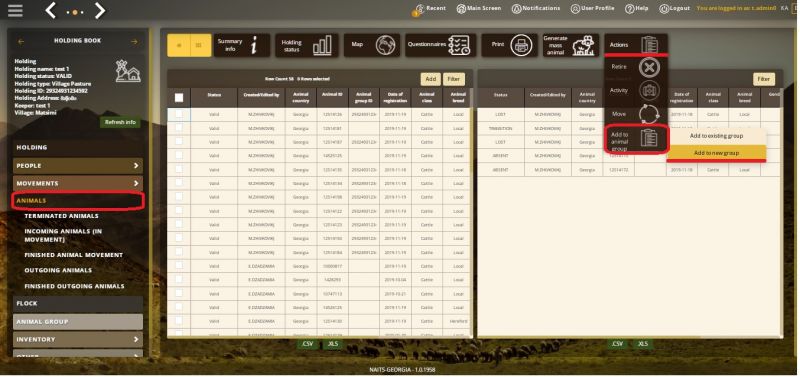Export left table as XLS
The height and width of the screenshot is (377, 800).
click(x=333, y=344)
